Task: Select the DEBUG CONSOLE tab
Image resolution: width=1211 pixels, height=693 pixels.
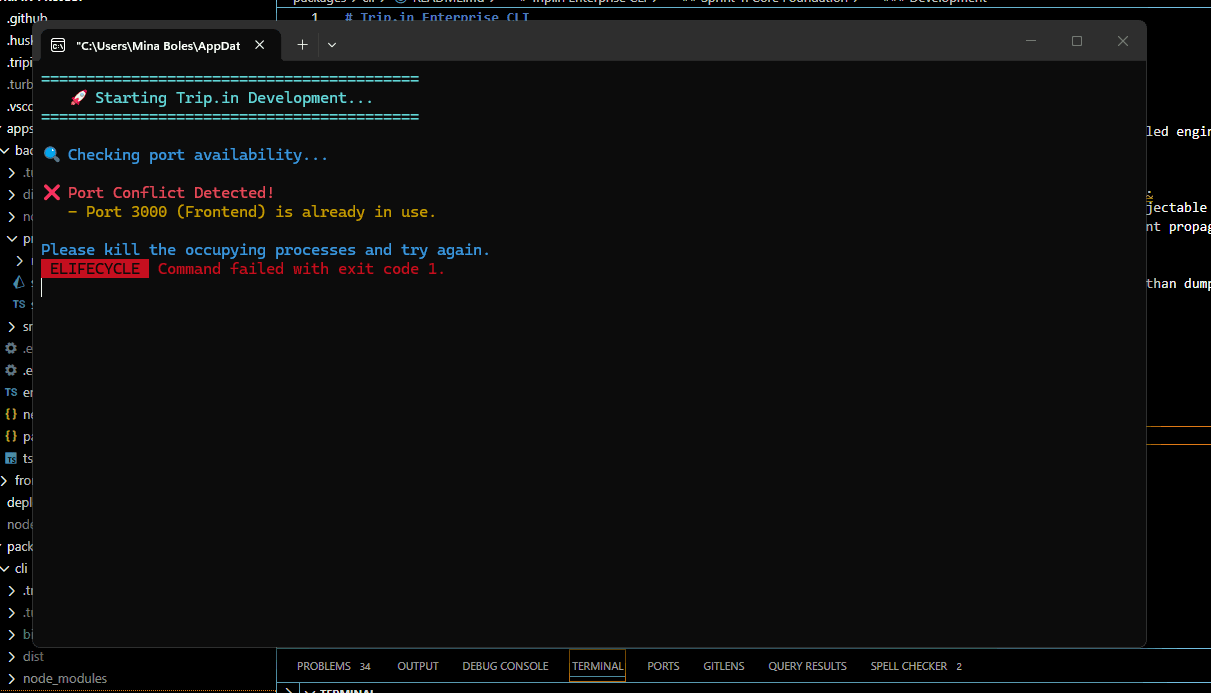Action: click(505, 666)
